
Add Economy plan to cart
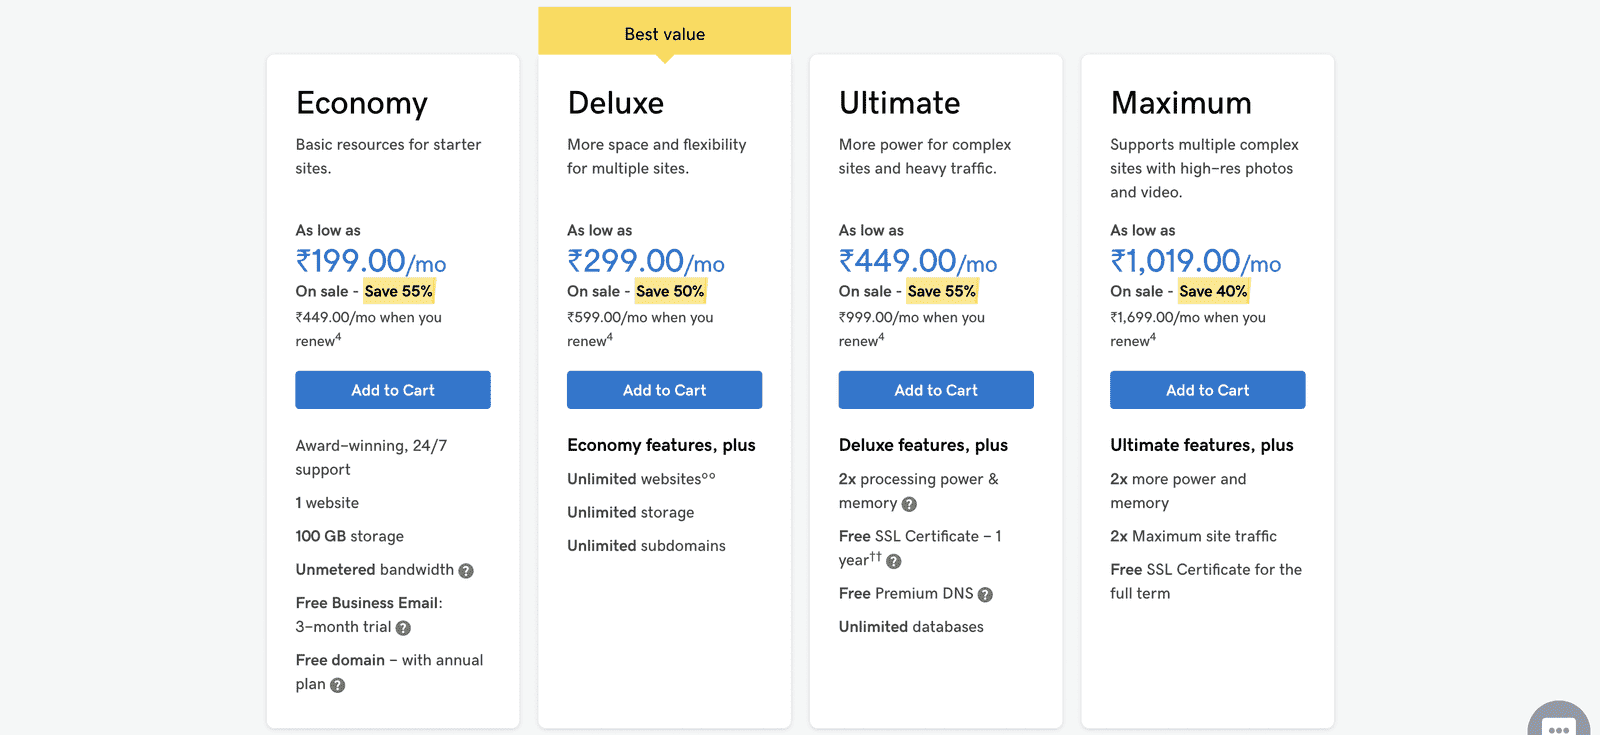coord(393,390)
